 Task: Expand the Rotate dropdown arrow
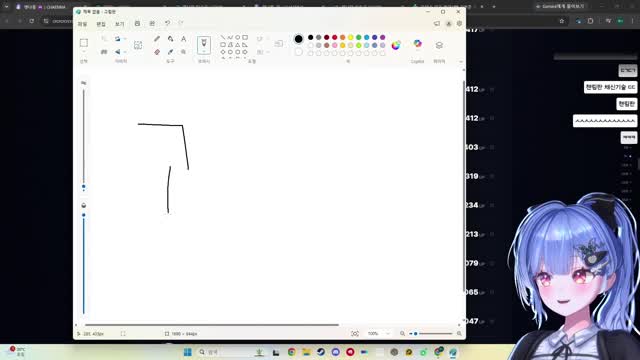pos(124,39)
